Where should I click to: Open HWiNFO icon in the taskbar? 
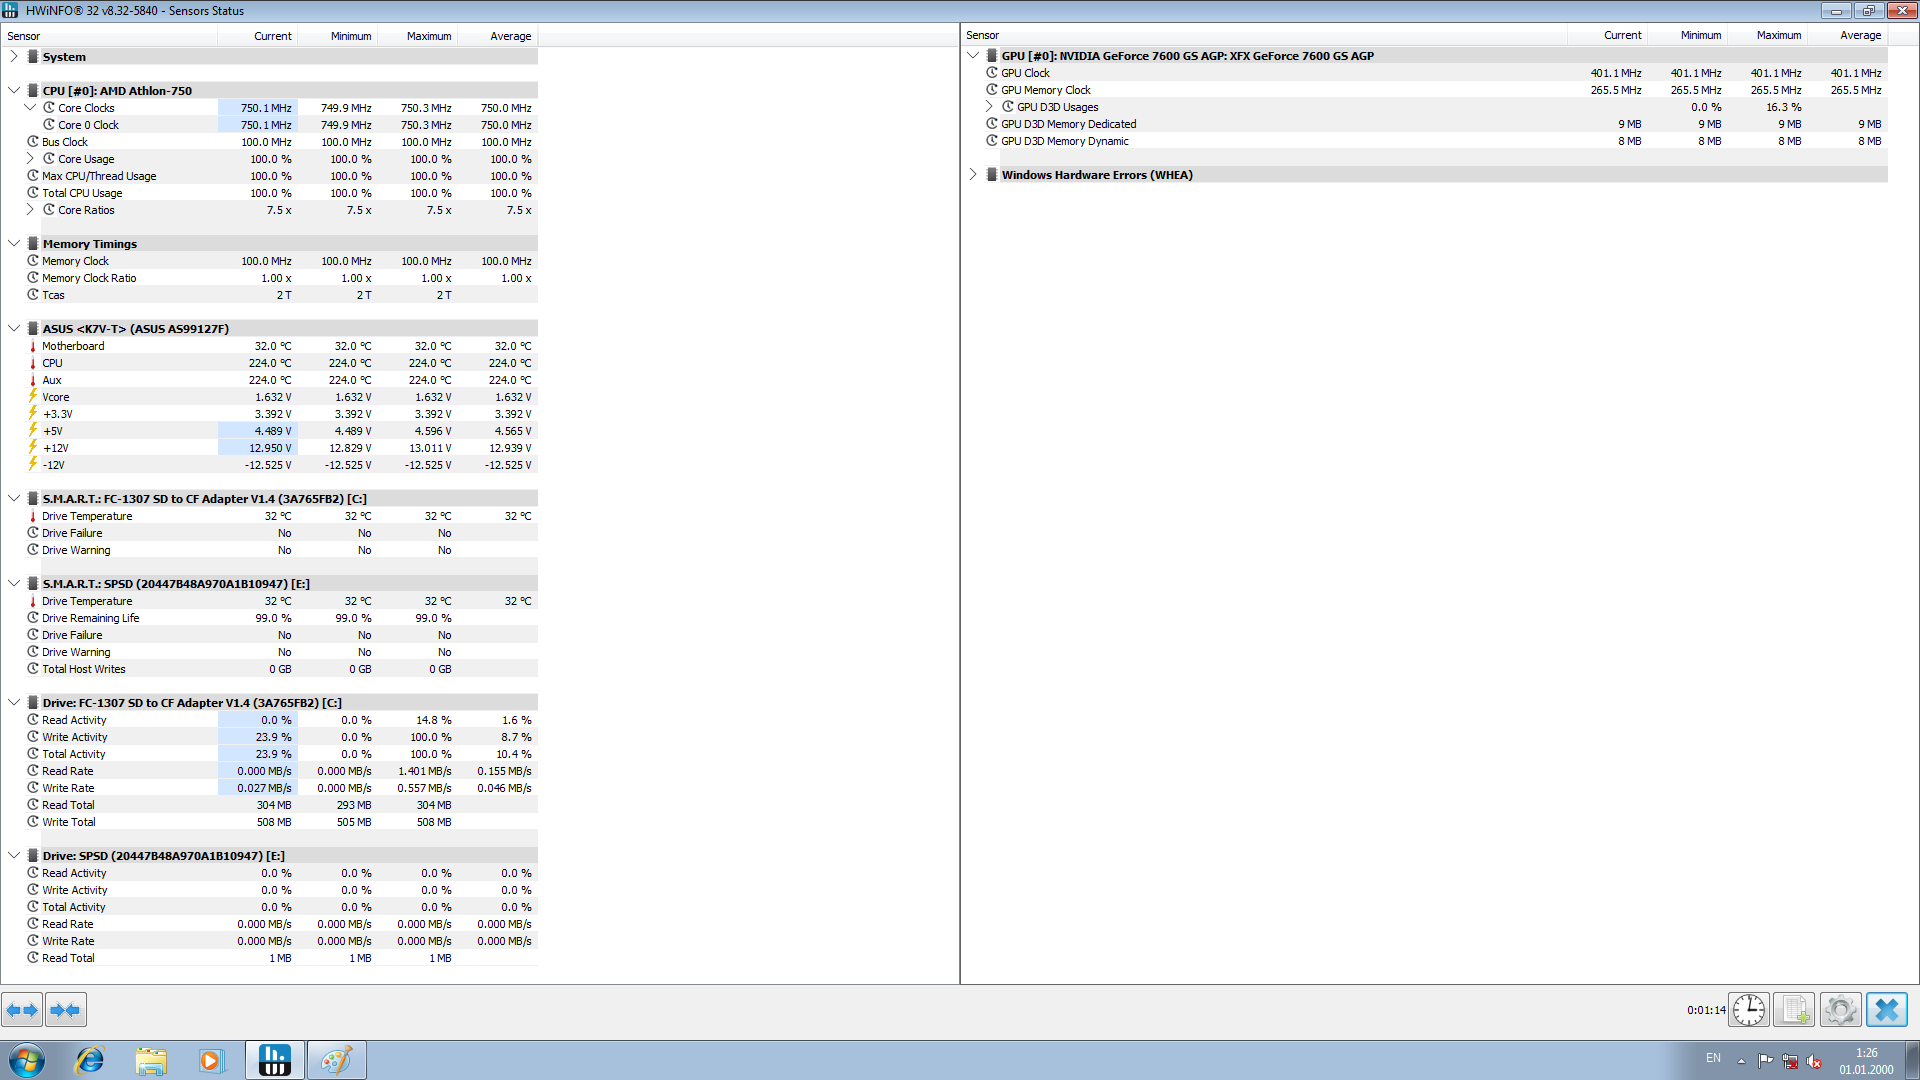click(274, 1060)
